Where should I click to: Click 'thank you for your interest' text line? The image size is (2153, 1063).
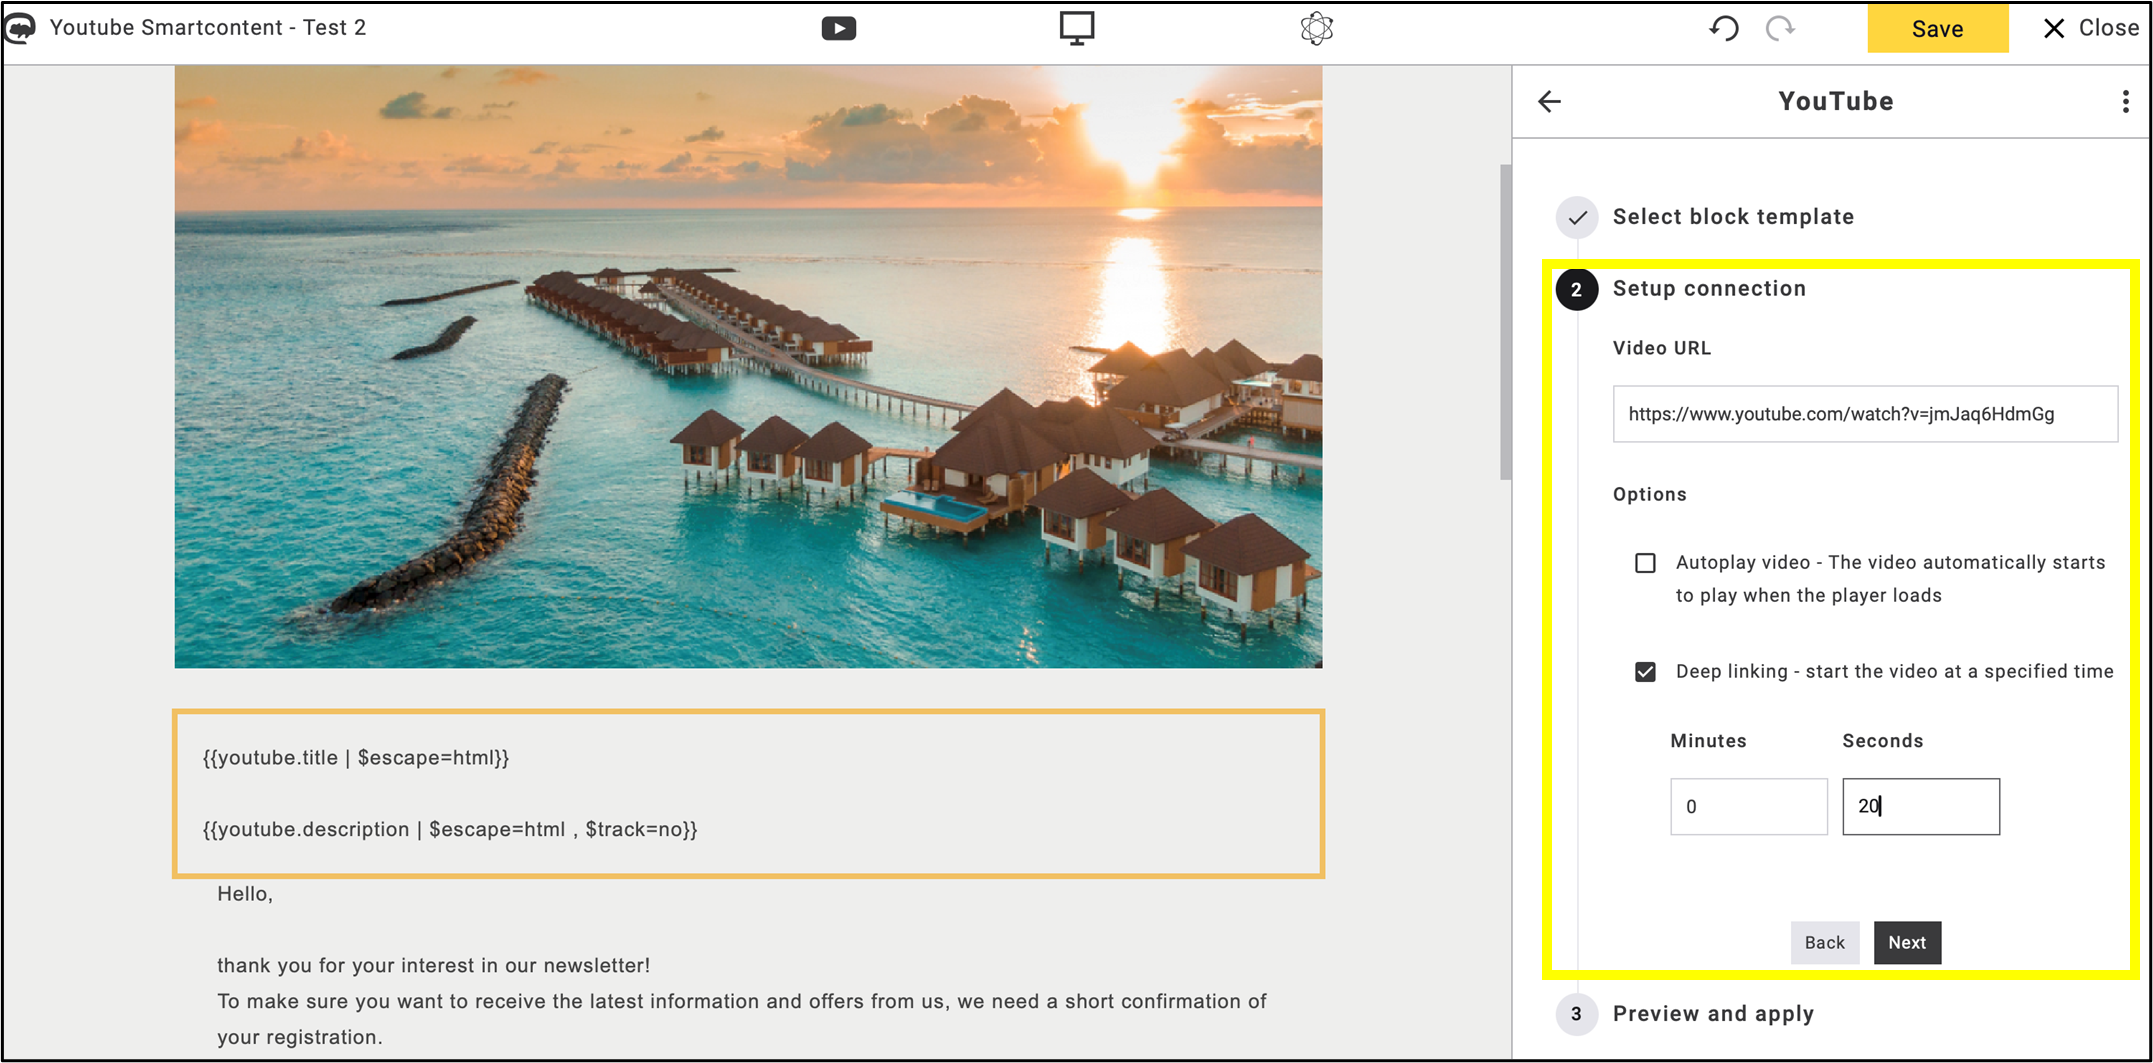coord(433,966)
